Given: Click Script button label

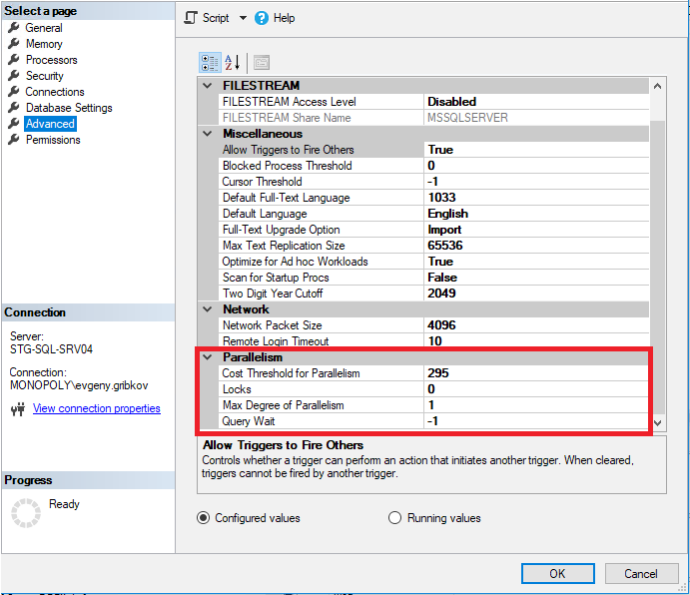Looking at the screenshot, I should pyautogui.click(x=216, y=18).
